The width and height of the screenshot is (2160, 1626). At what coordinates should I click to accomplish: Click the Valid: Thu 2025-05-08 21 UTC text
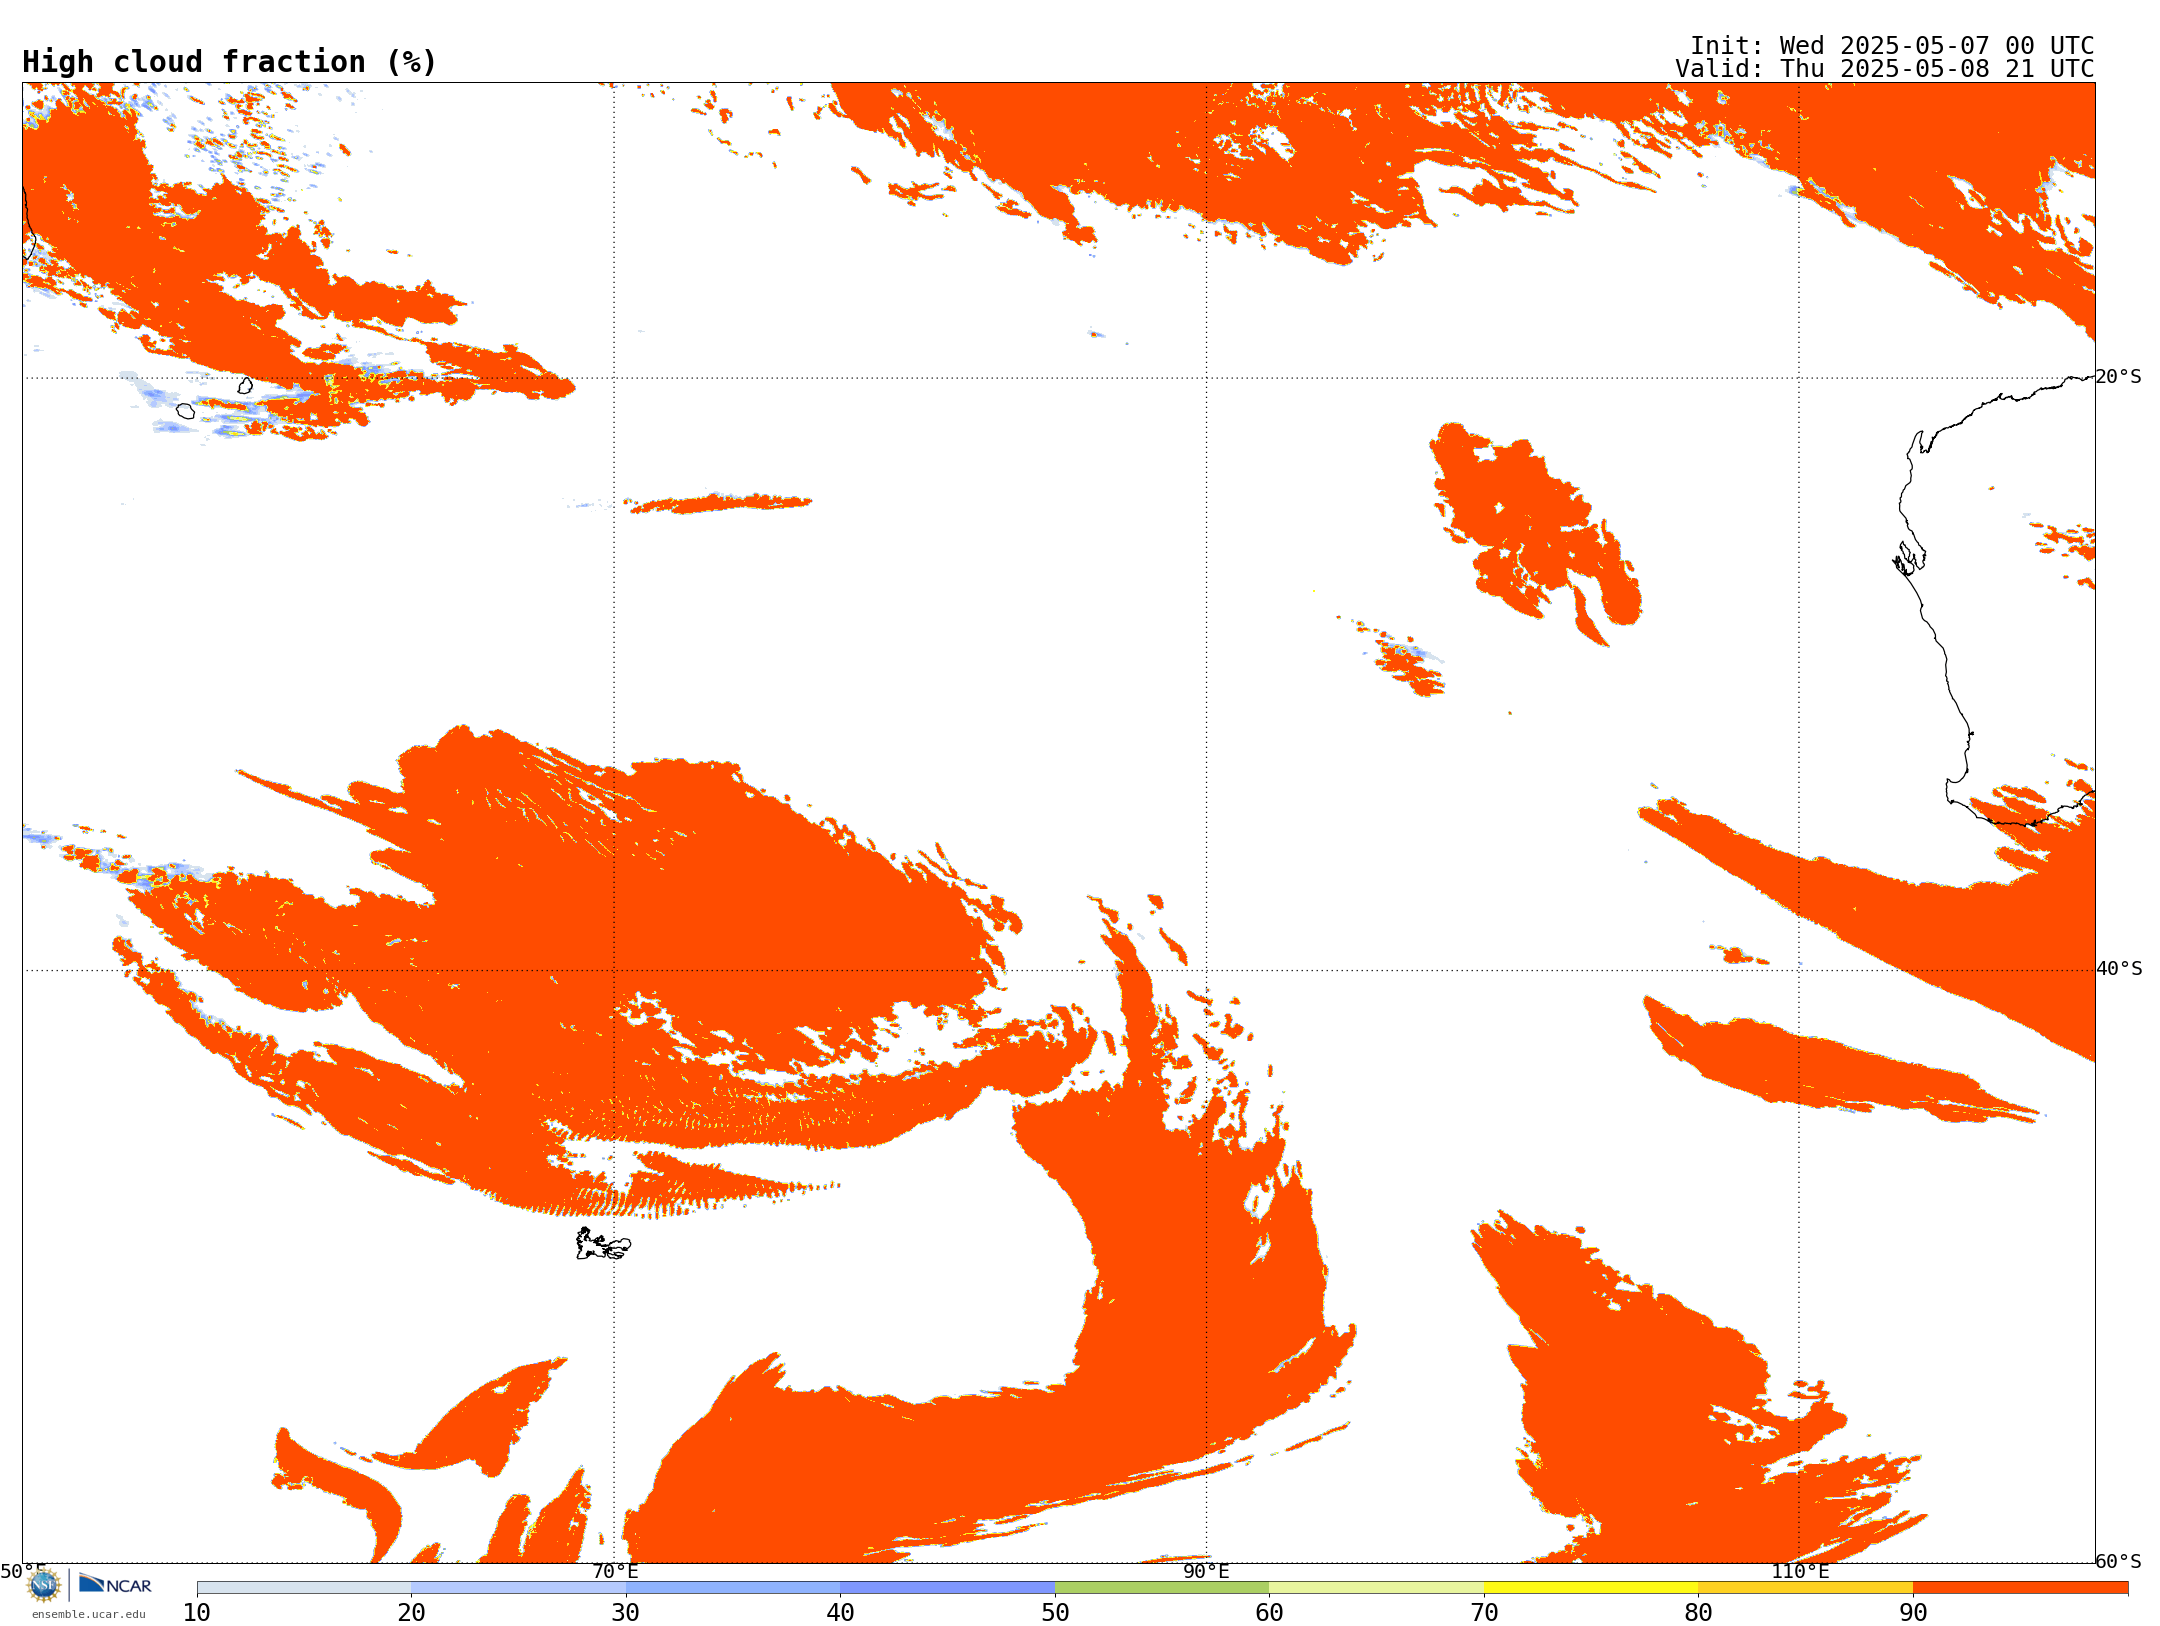pos(1885,69)
